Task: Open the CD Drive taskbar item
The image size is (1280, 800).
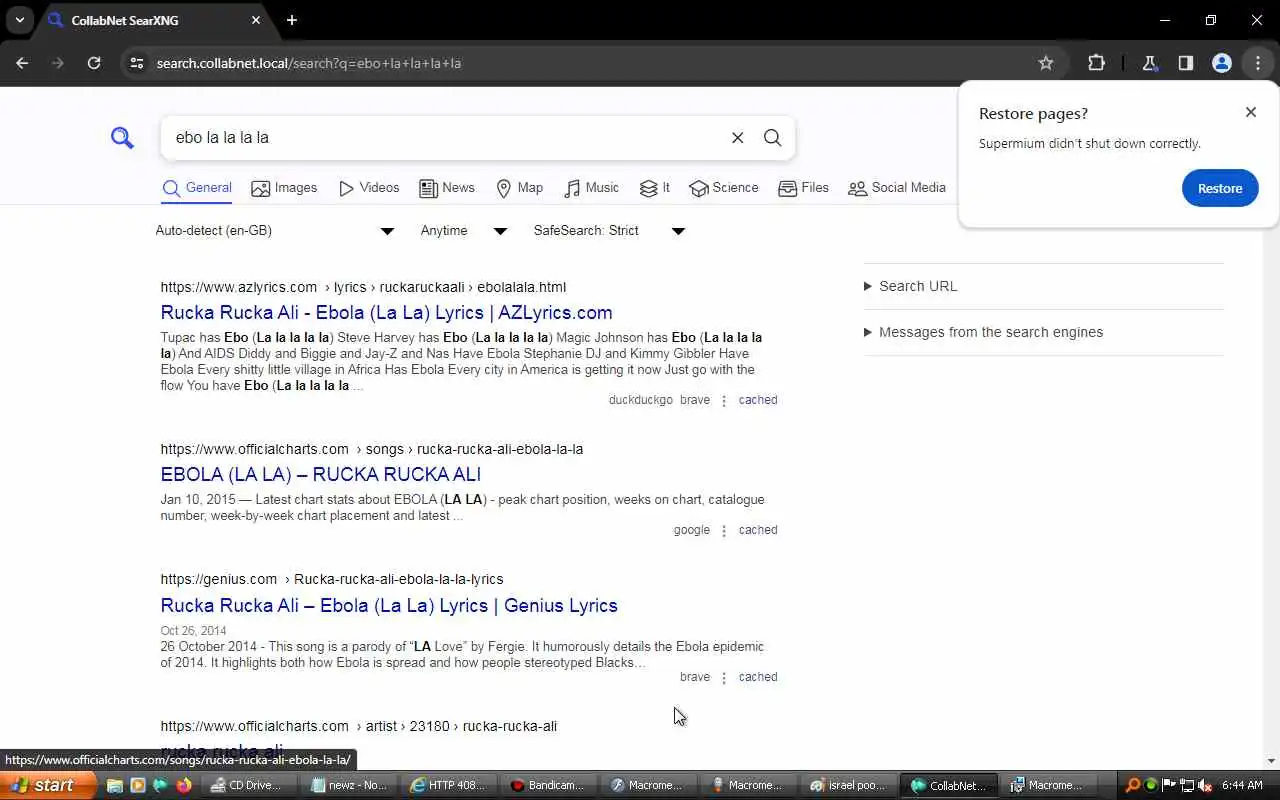Action: point(247,785)
